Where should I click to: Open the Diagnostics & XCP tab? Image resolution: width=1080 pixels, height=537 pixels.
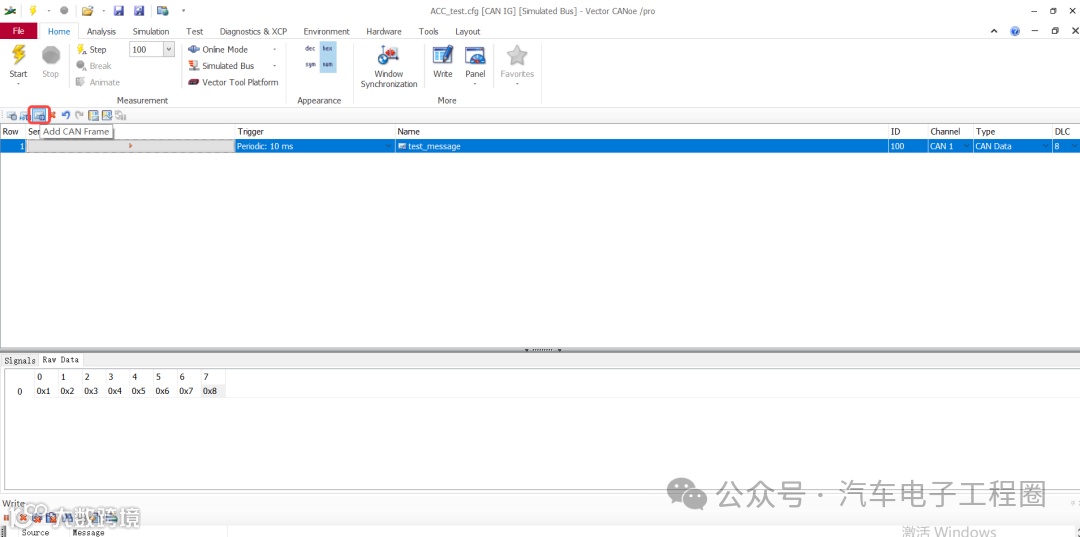coord(253,31)
